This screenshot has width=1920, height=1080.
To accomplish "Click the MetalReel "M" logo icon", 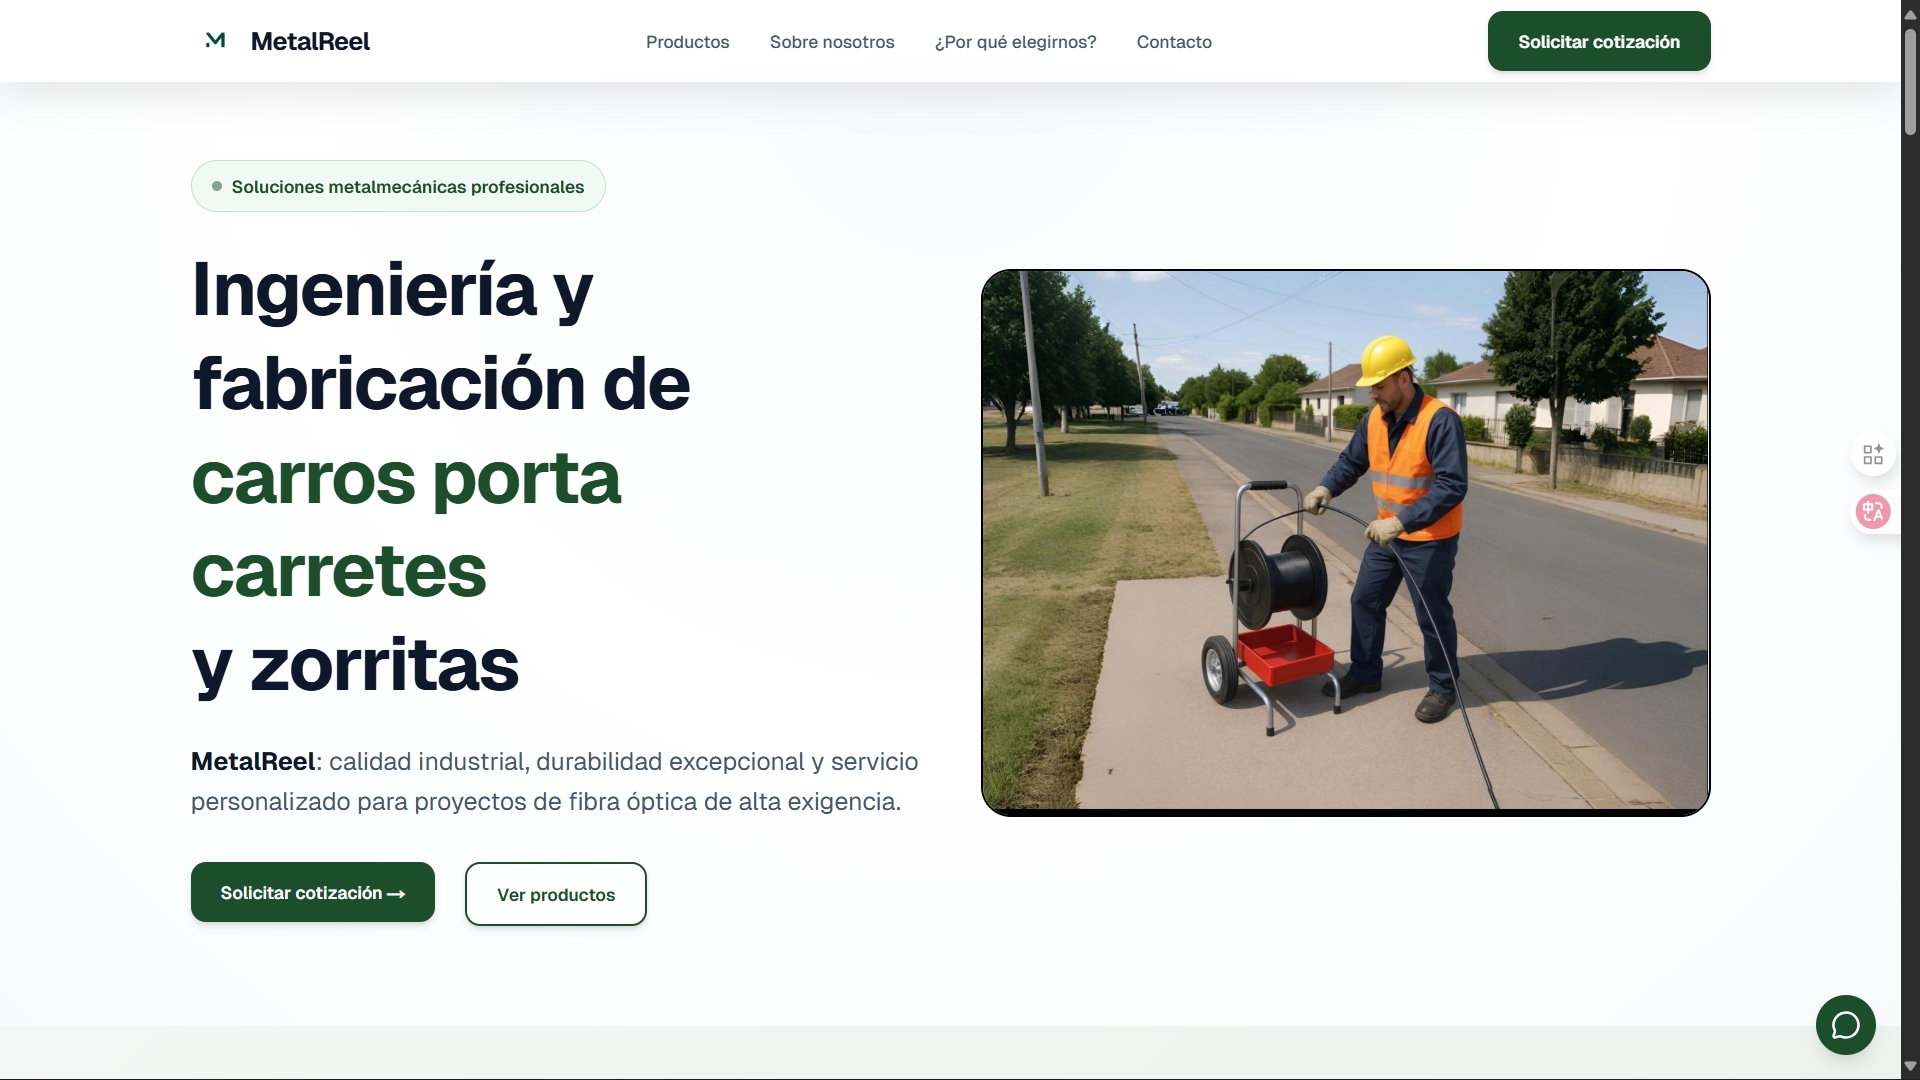I will (215, 40).
